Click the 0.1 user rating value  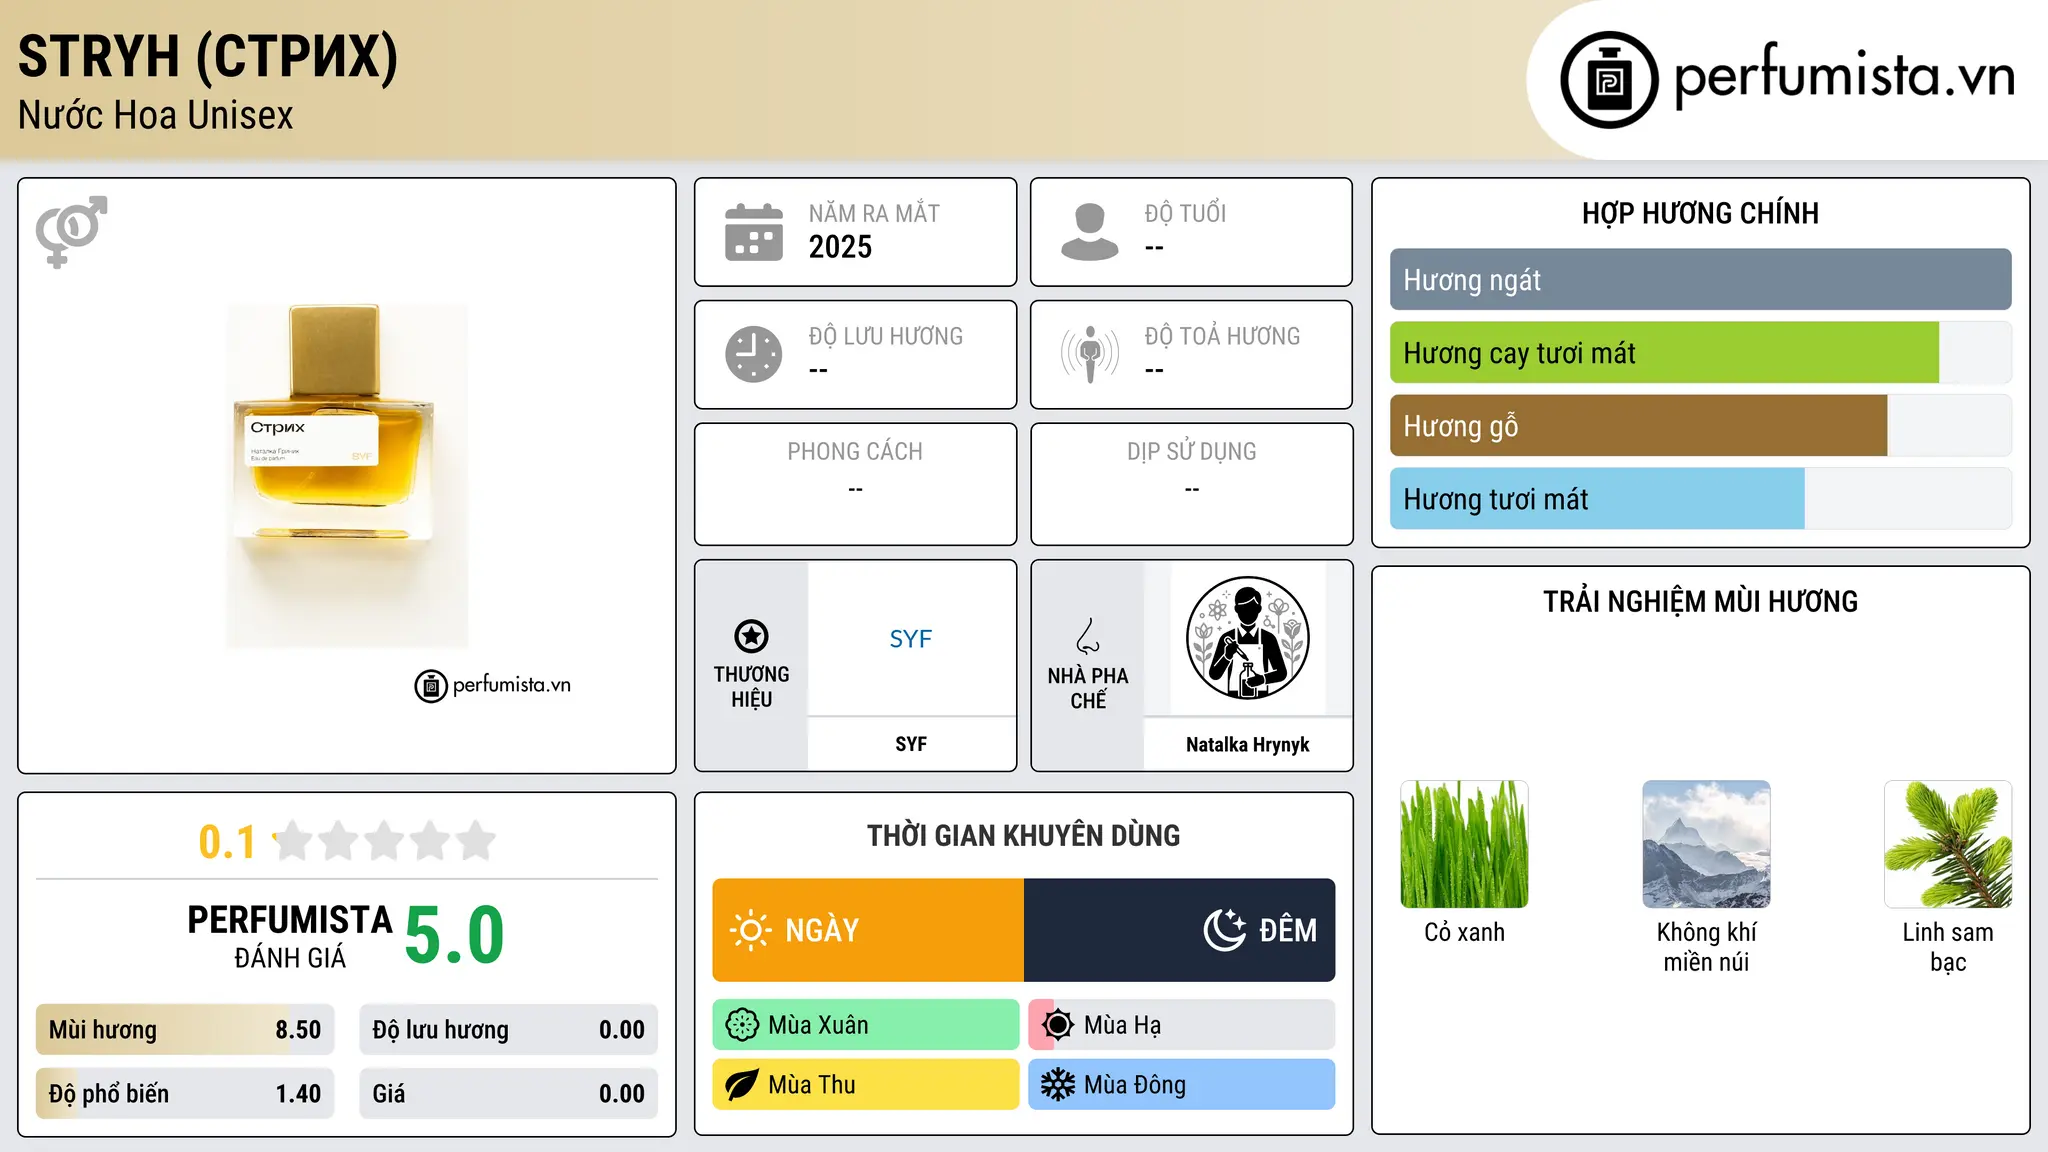[227, 842]
